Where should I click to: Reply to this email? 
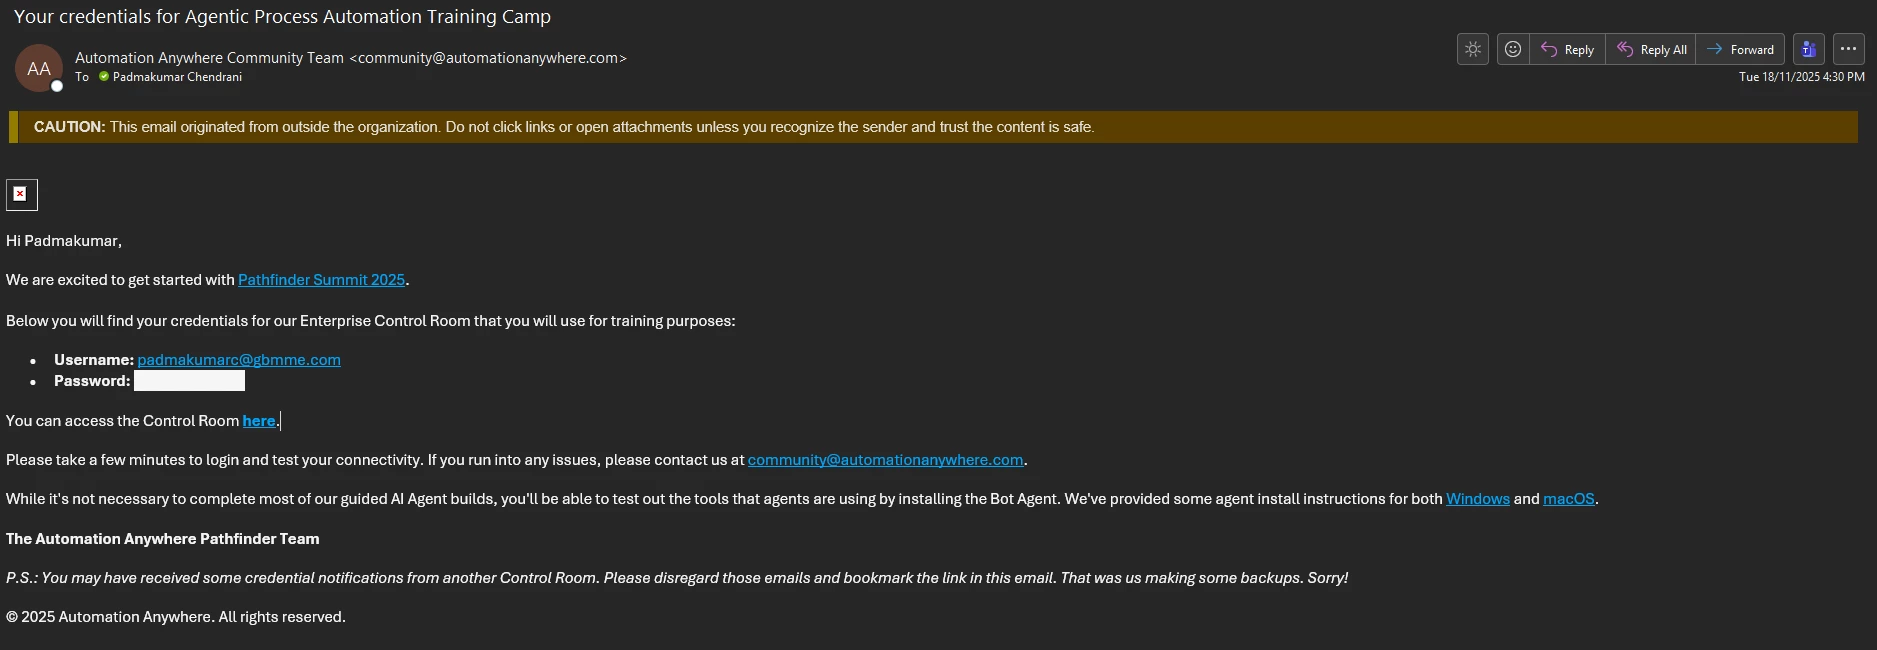click(1567, 49)
